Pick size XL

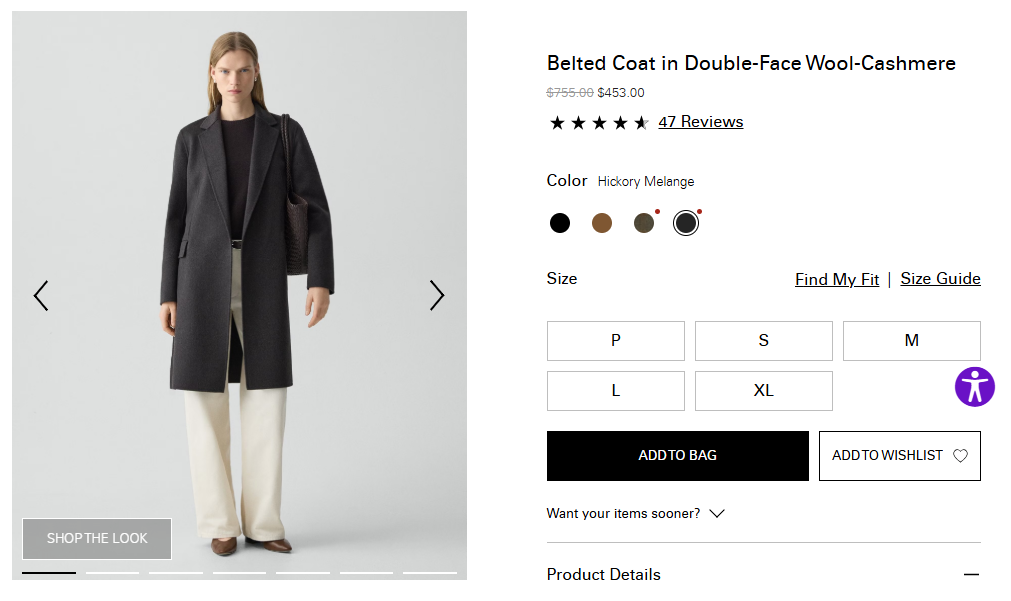[x=763, y=391]
